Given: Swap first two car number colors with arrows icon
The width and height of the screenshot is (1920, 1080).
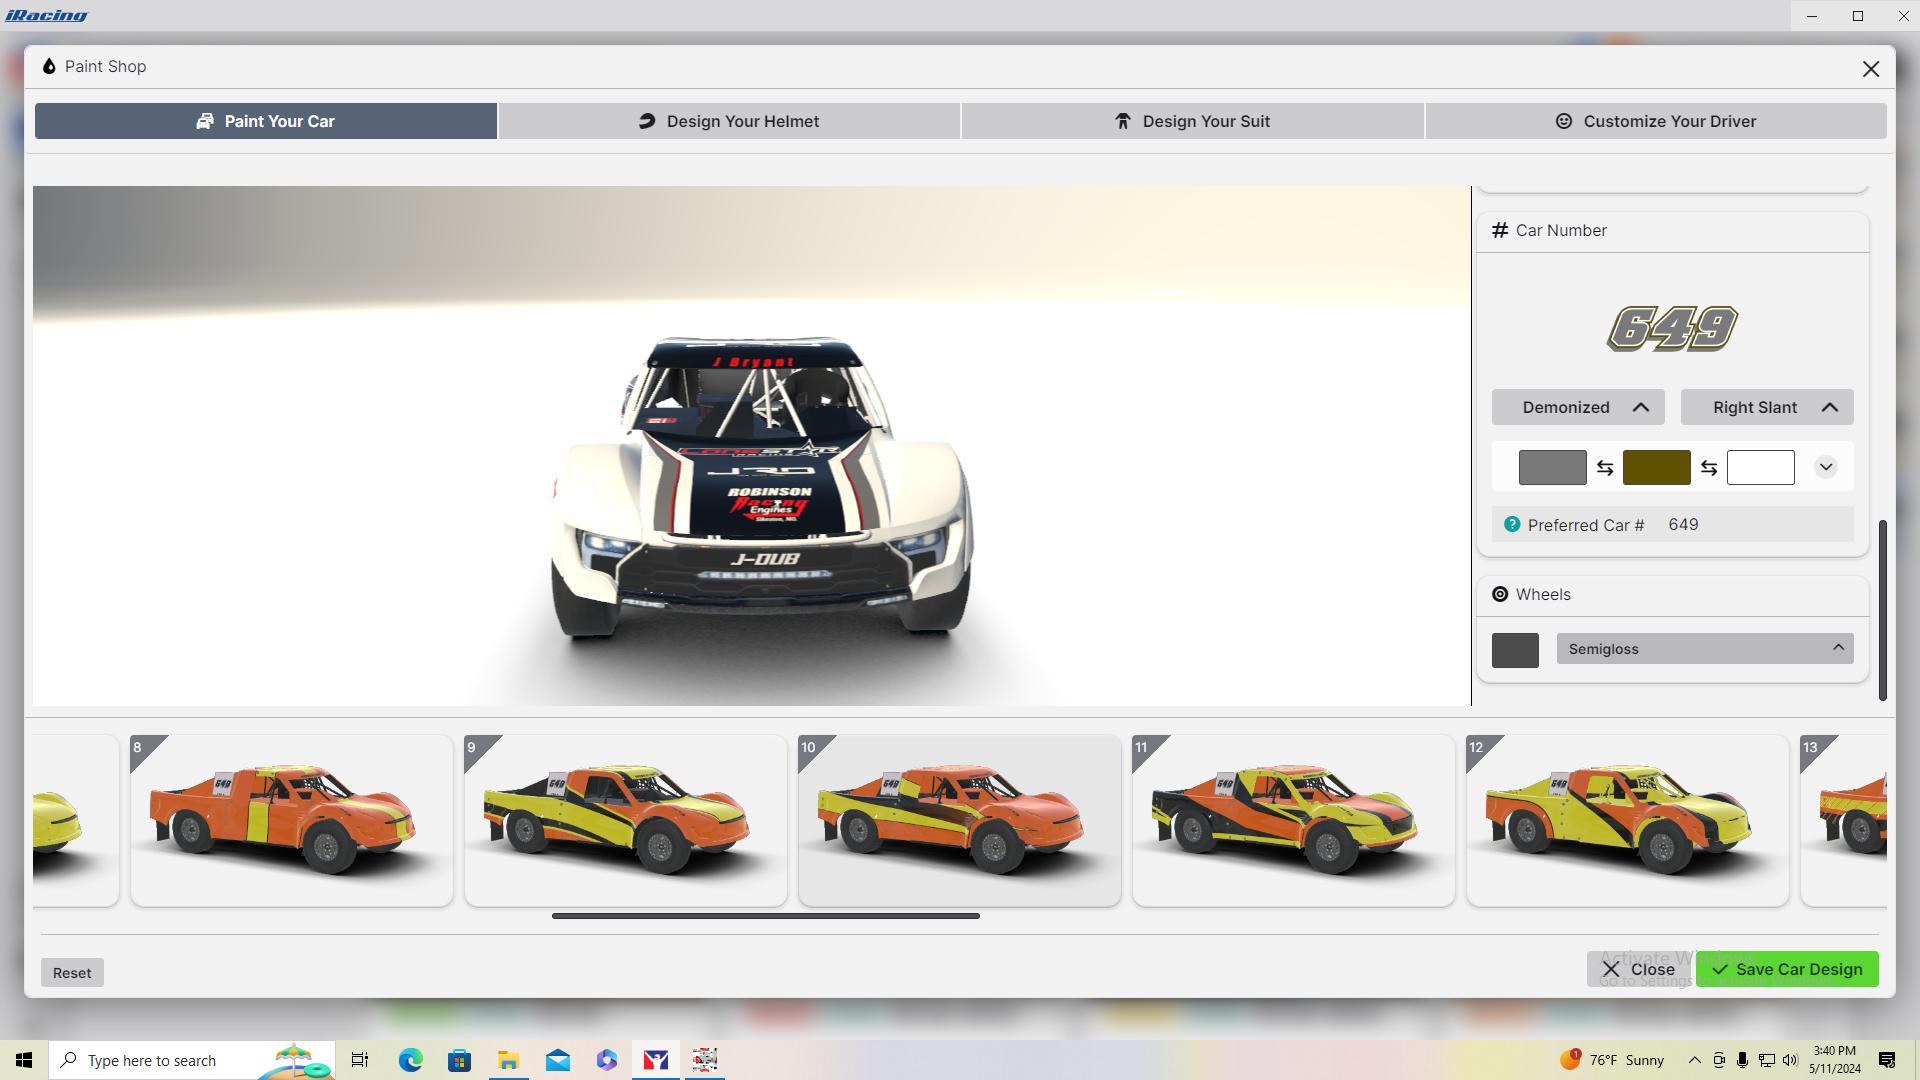Looking at the screenshot, I should click(1605, 467).
